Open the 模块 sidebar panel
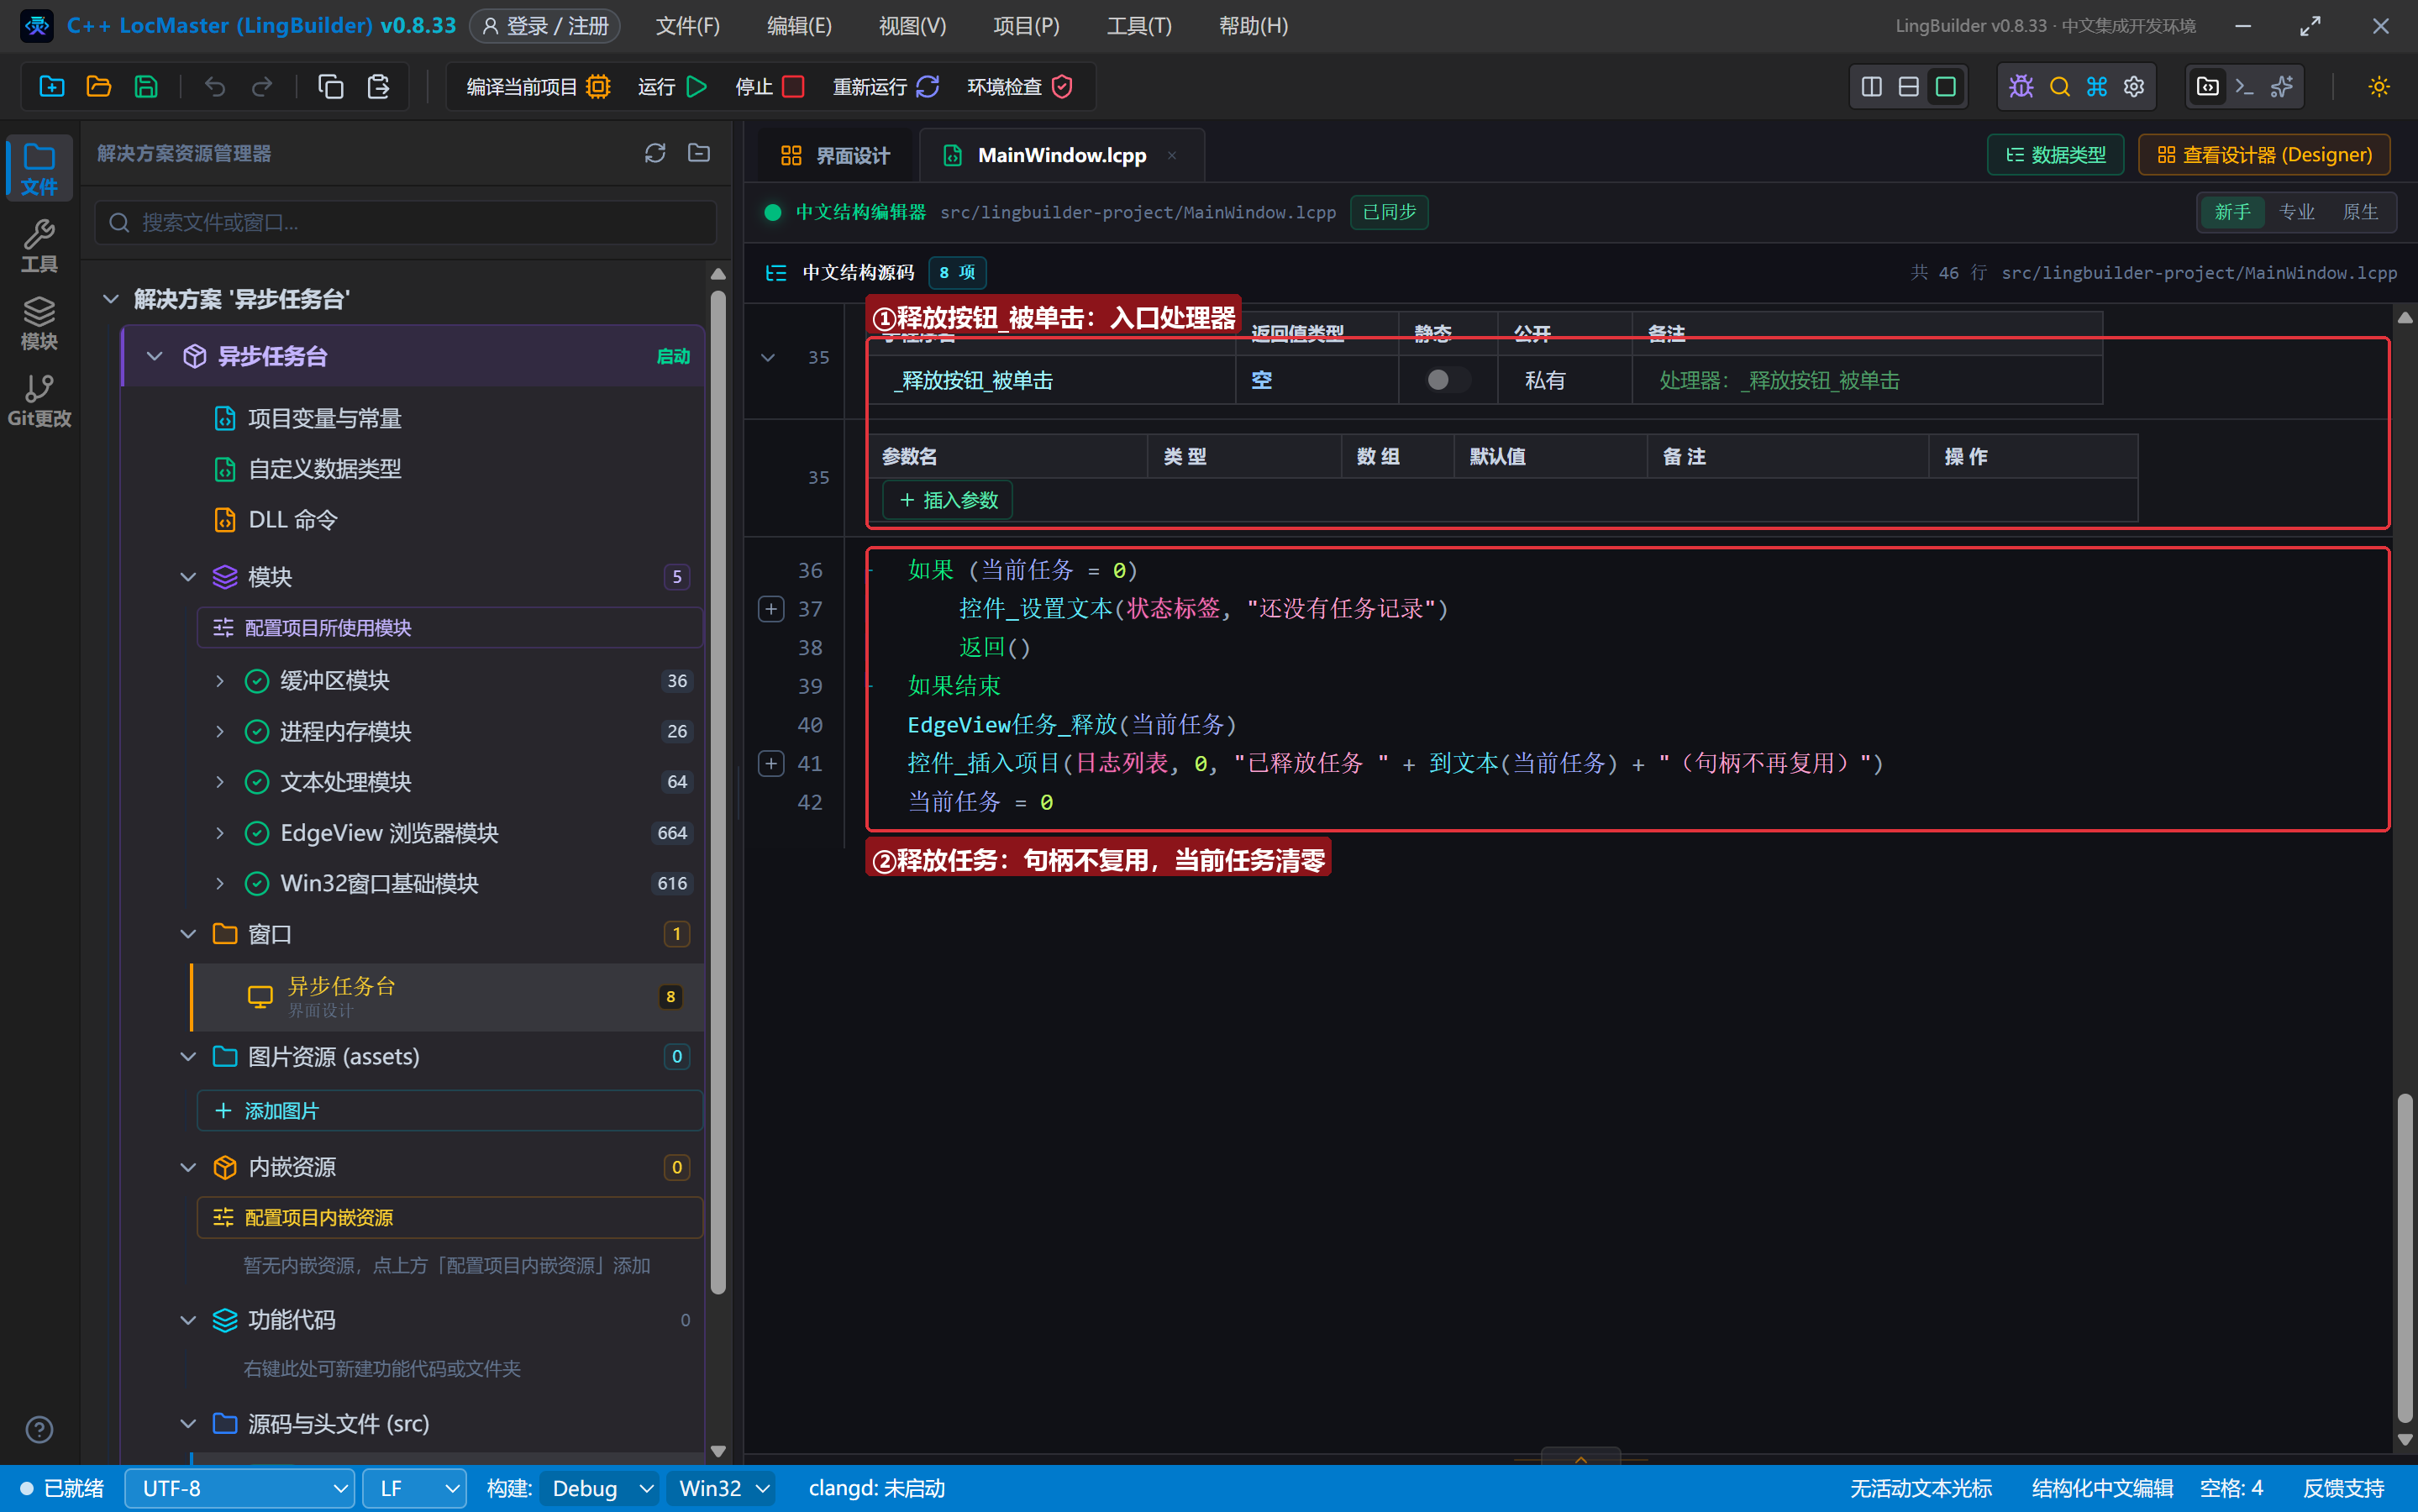2418x1512 pixels. coord(39,323)
